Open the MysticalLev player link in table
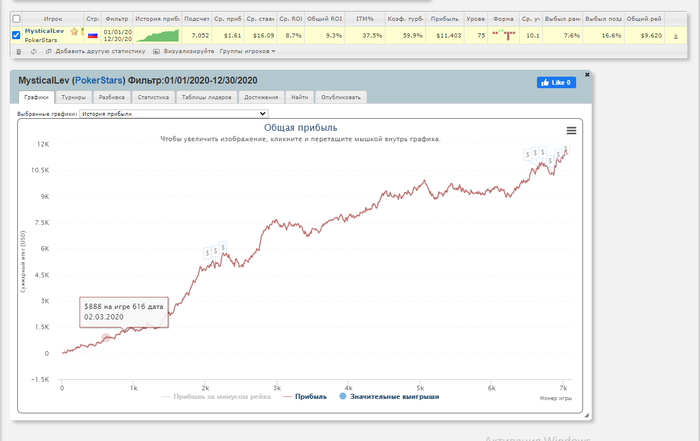Viewport: 700px width, 441px height. click(44, 31)
